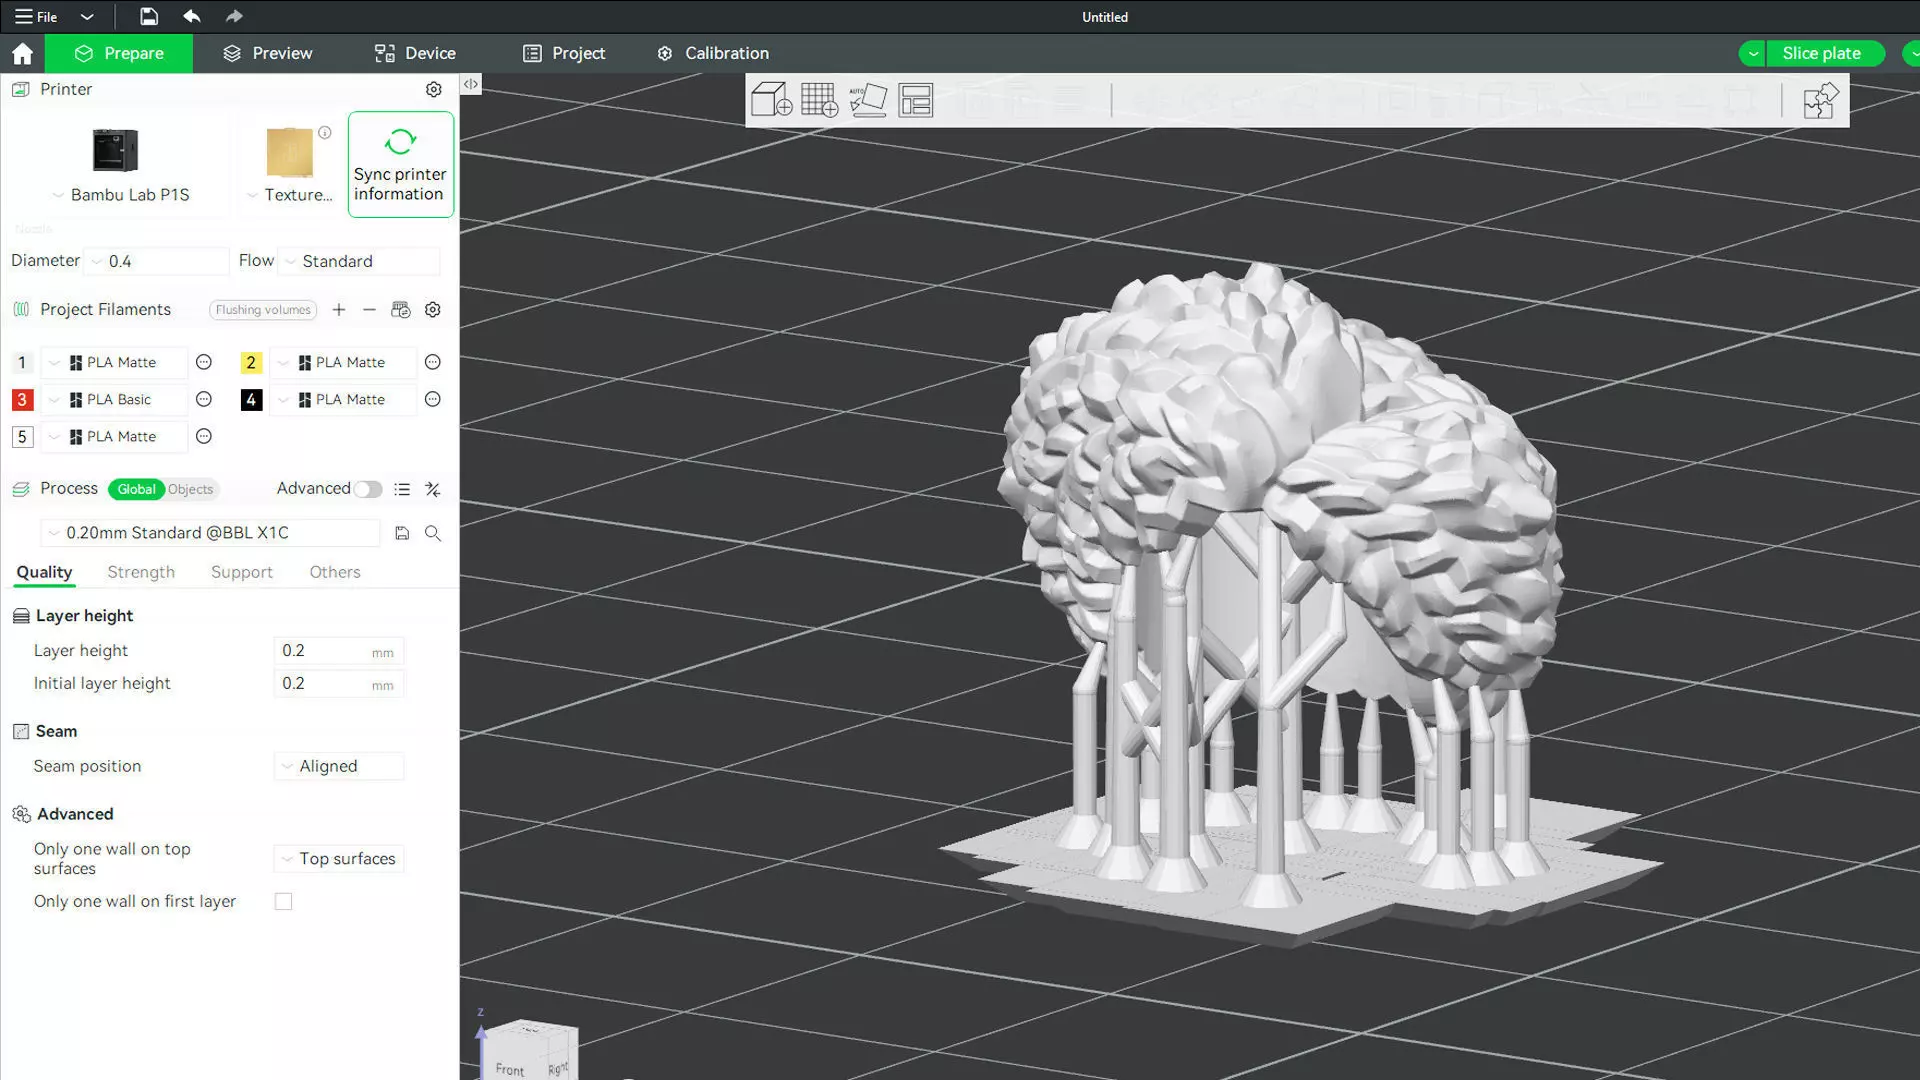Click the Auto orient toolbar icon
The image size is (1920, 1080).
pyautogui.click(x=867, y=100)
